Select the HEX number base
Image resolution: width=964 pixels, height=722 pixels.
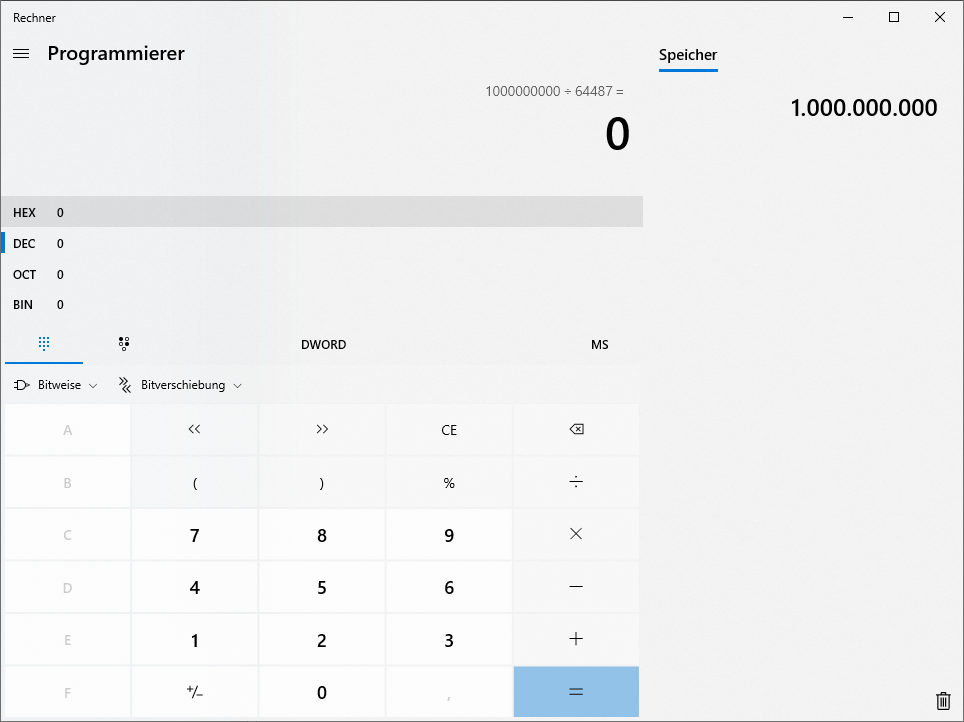[322, 212]
